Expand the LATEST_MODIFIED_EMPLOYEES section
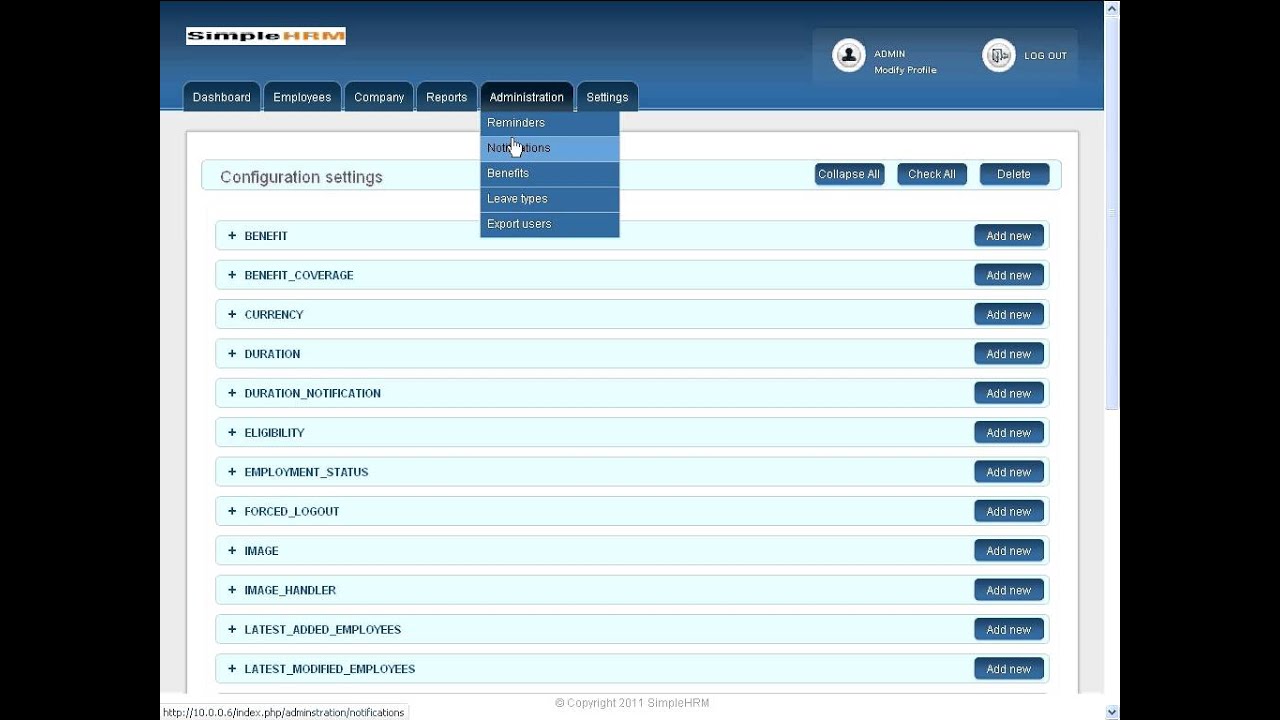Screen dimensions: 1280x720 232,669
